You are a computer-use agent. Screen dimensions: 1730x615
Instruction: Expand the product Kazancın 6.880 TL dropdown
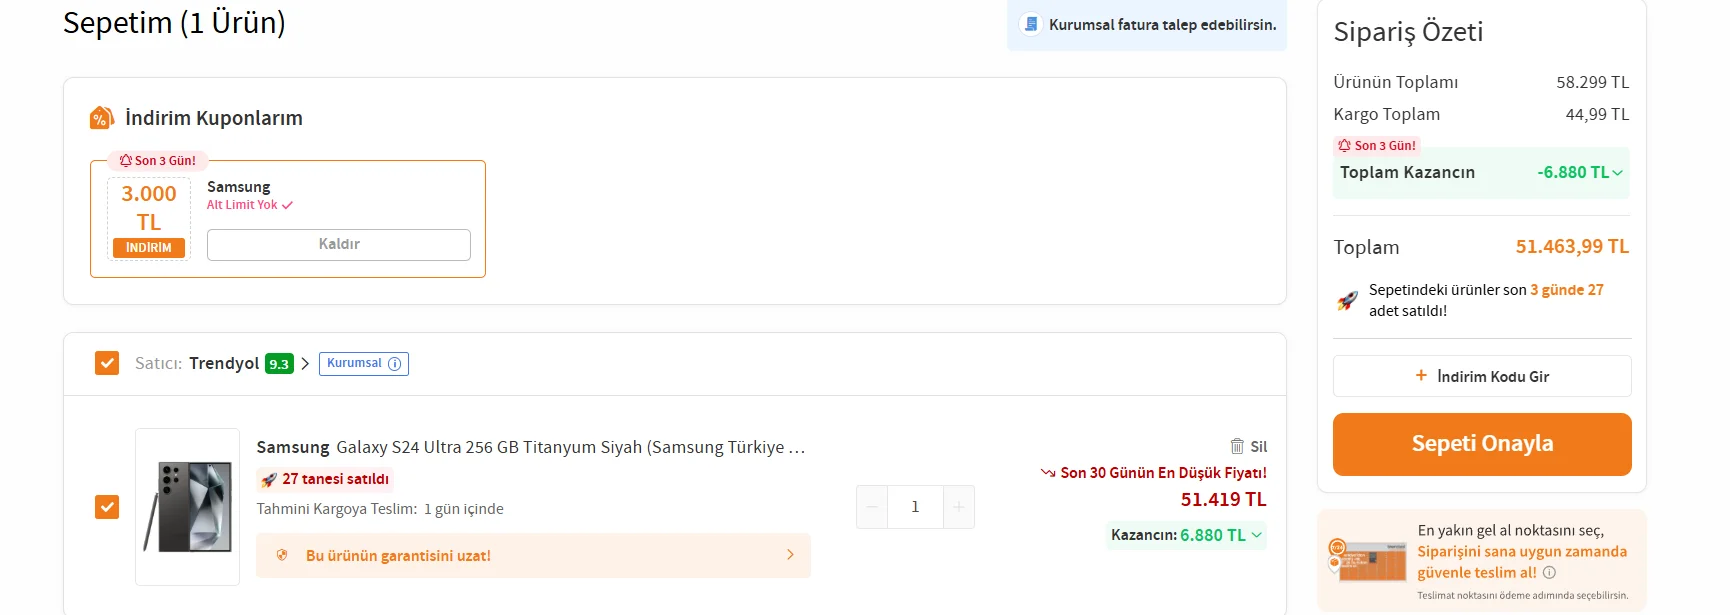(1257, 535)
